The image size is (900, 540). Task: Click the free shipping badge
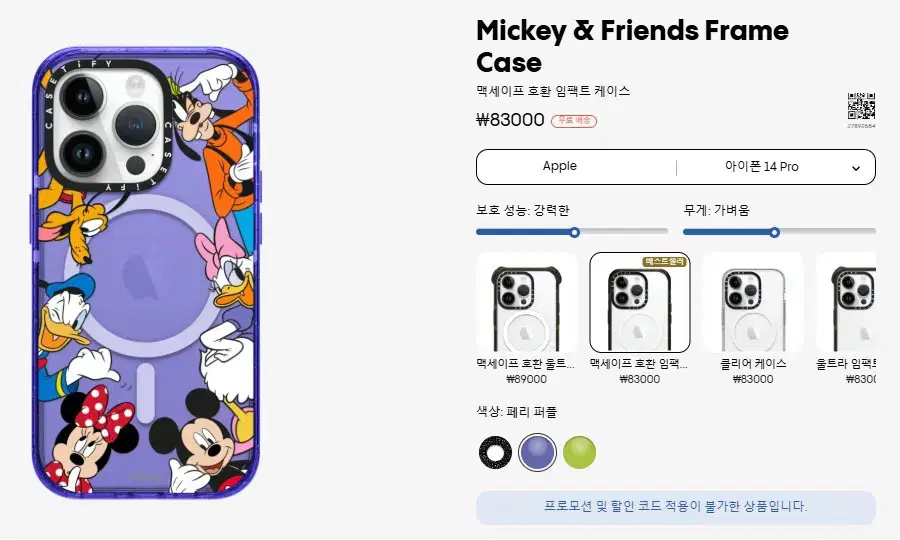(x=574, y=121)
